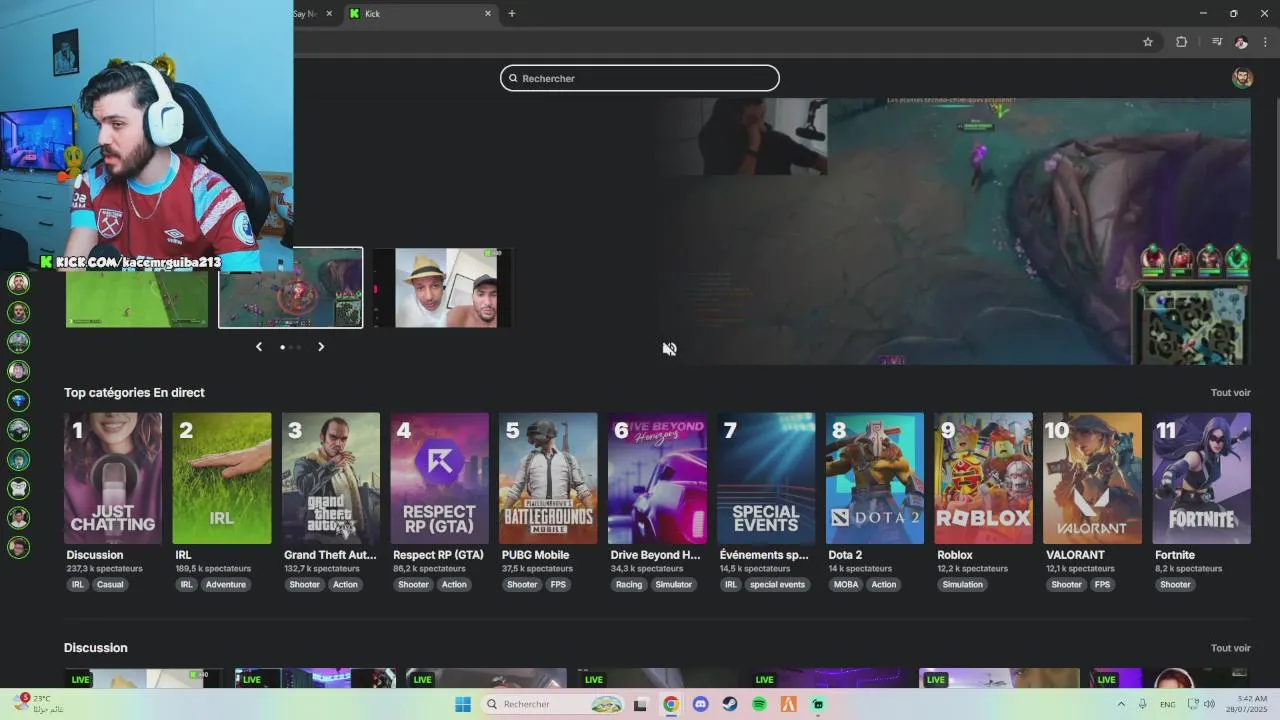1280x720 pixels.
Task: Close the Kick browser tab
Action: (x=488, y=14)
